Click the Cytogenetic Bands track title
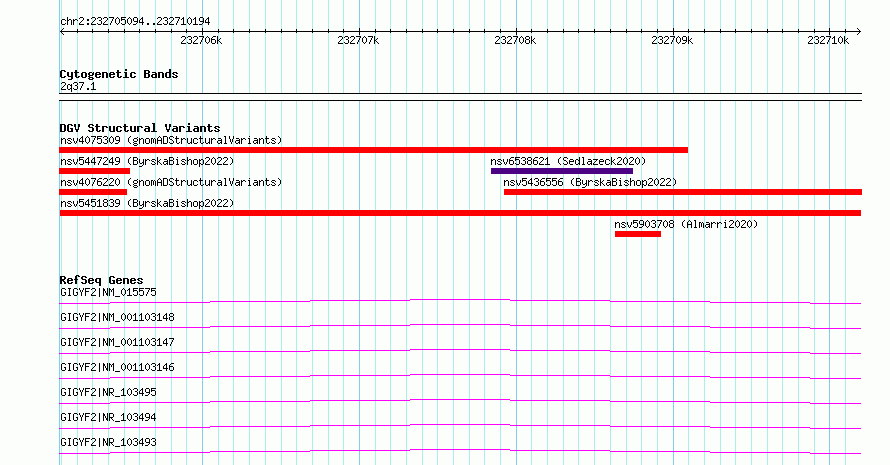This screenshot has width=890, height=465. point(119,74)
